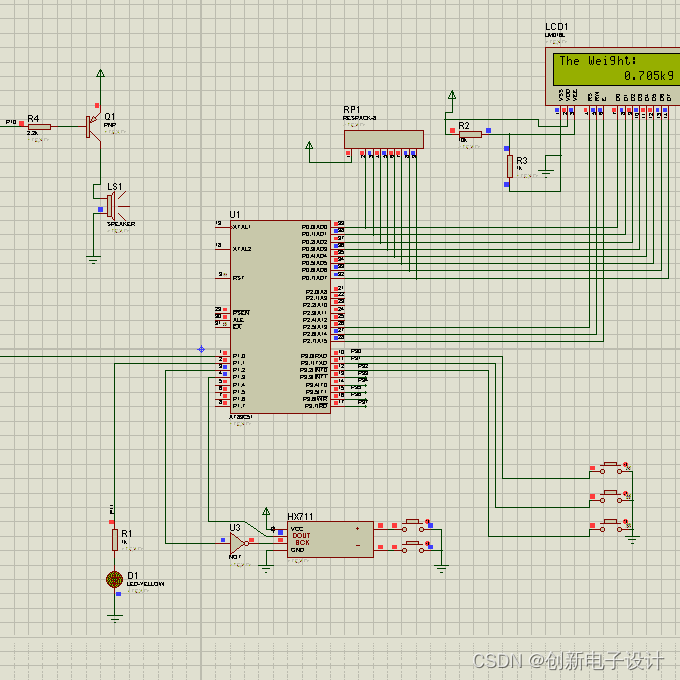Click the "HX711" title label
The height and width of the screenshot is (680, 680).
tap(300, 517)
